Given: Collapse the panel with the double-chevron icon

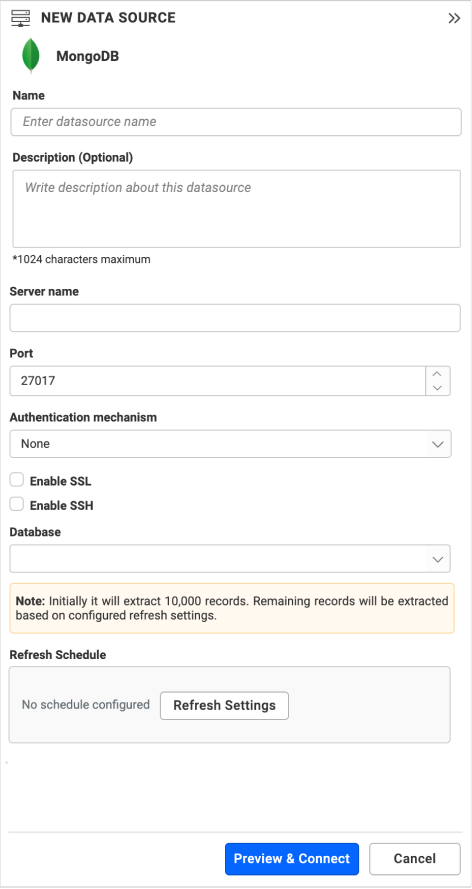Looking at the screenshot, I should (454, 18).
